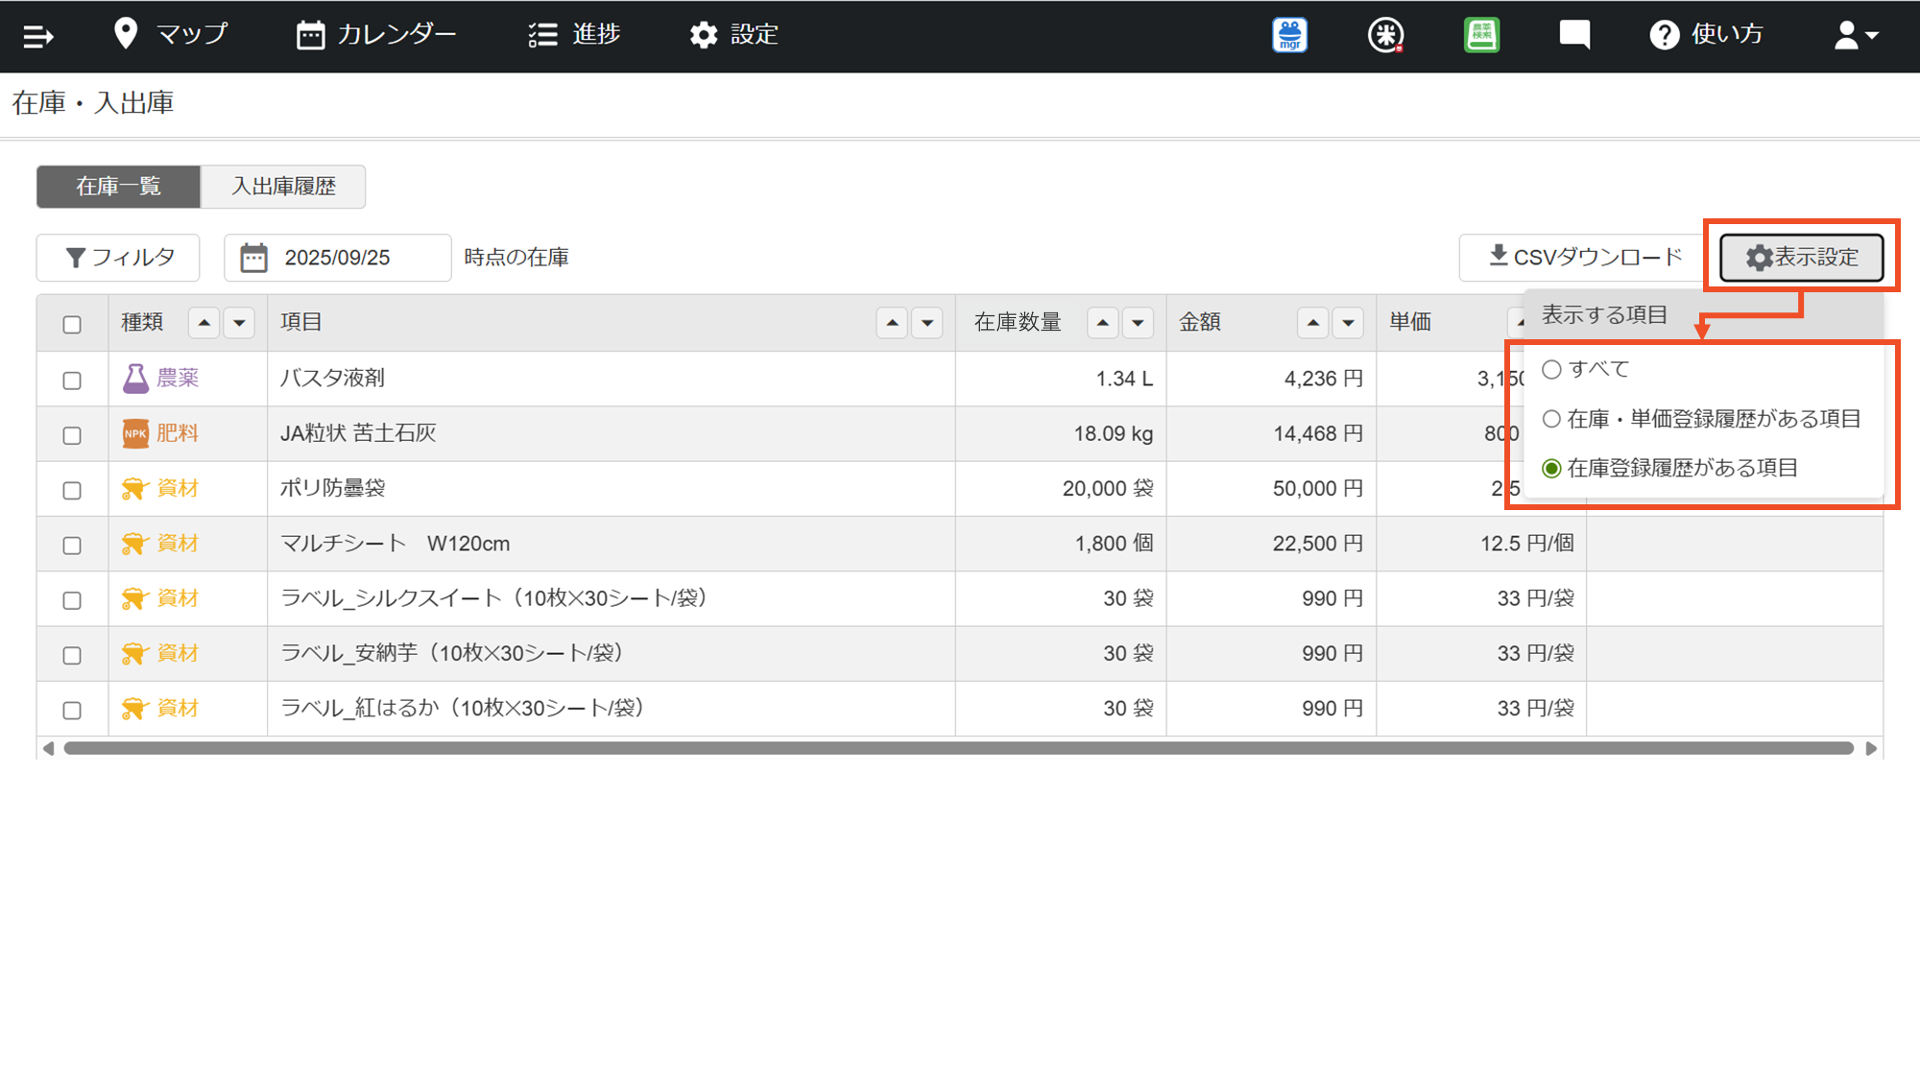Image resolution: width=1920 pixels, height=1080 pixels.
Task: Toggle the select-all checkbox in table header
Action: click(x=72, y=324)
